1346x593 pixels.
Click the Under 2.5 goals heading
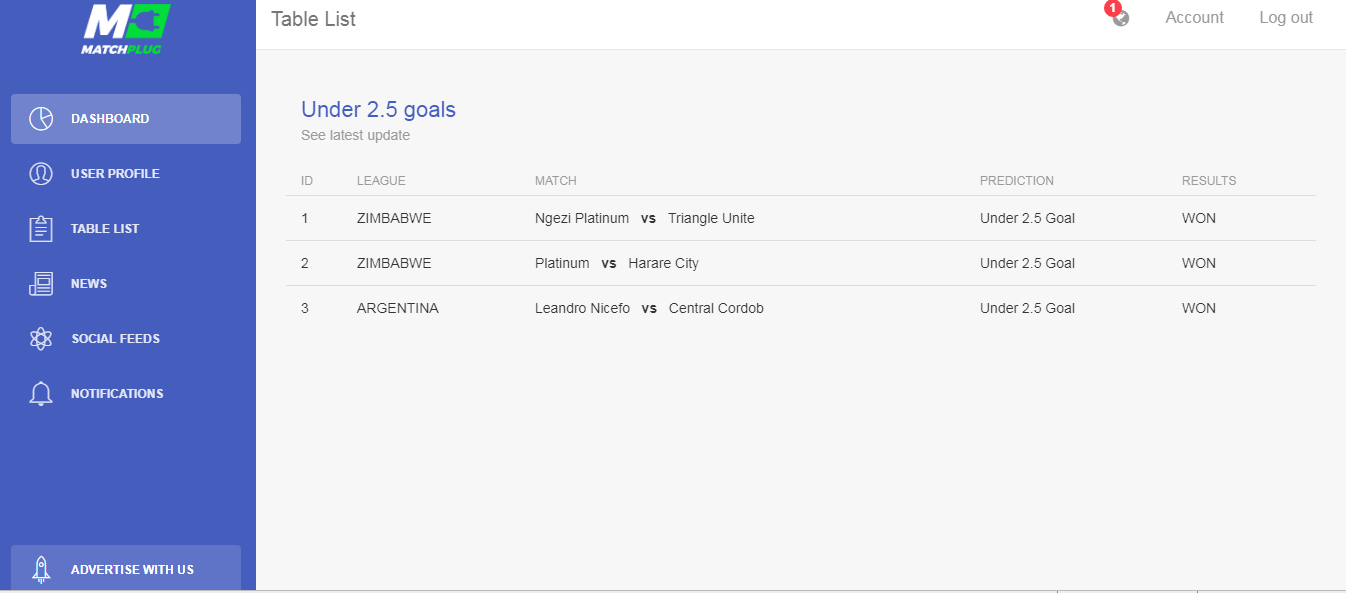[x=378, y=110]
